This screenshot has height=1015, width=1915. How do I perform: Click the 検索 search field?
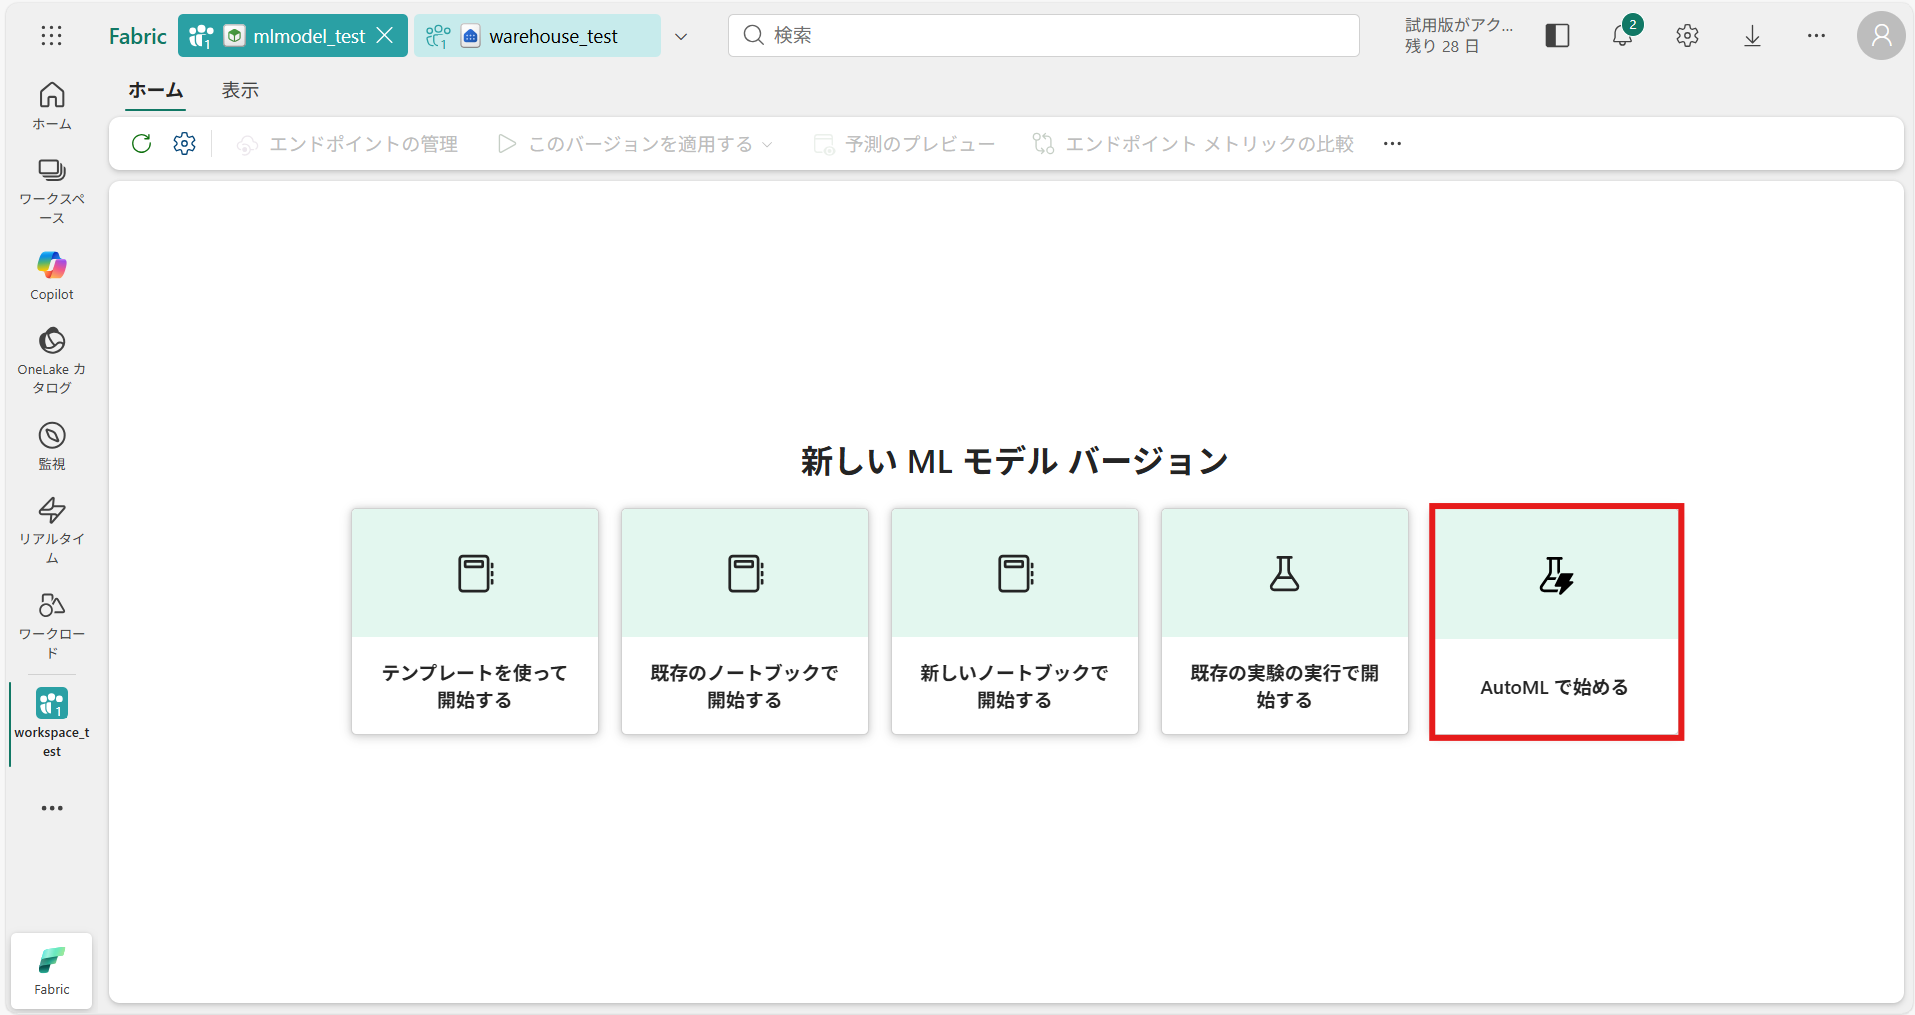(1043, 36)
